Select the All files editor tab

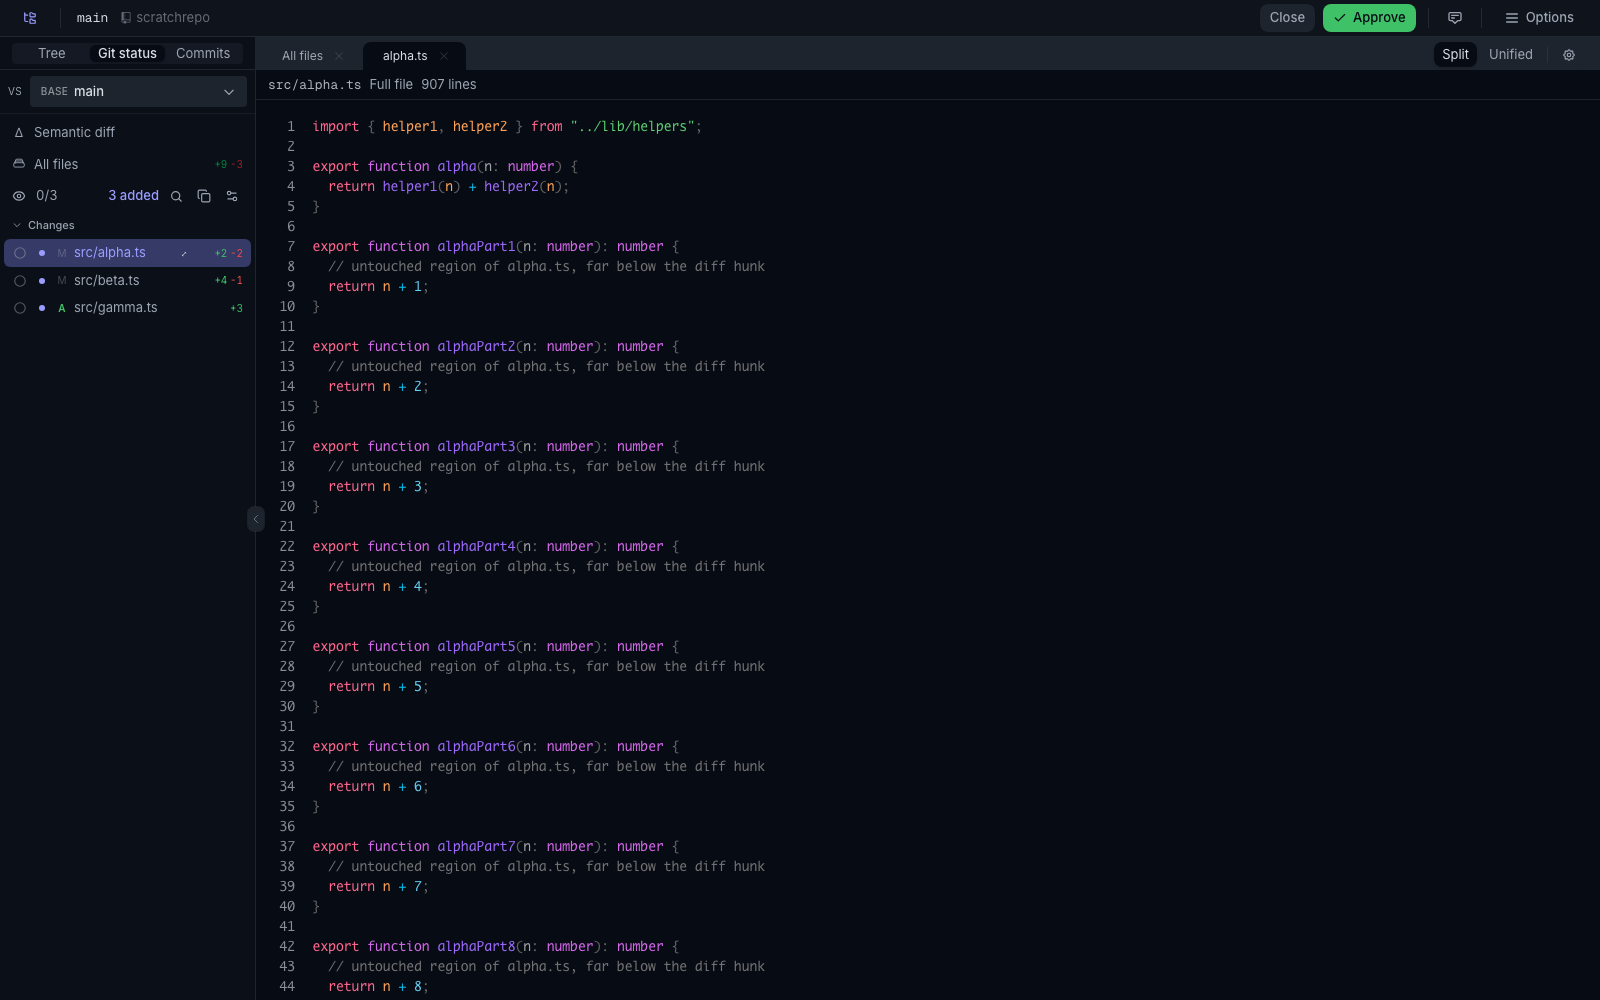pyautogui.click(x=302, y=56)
